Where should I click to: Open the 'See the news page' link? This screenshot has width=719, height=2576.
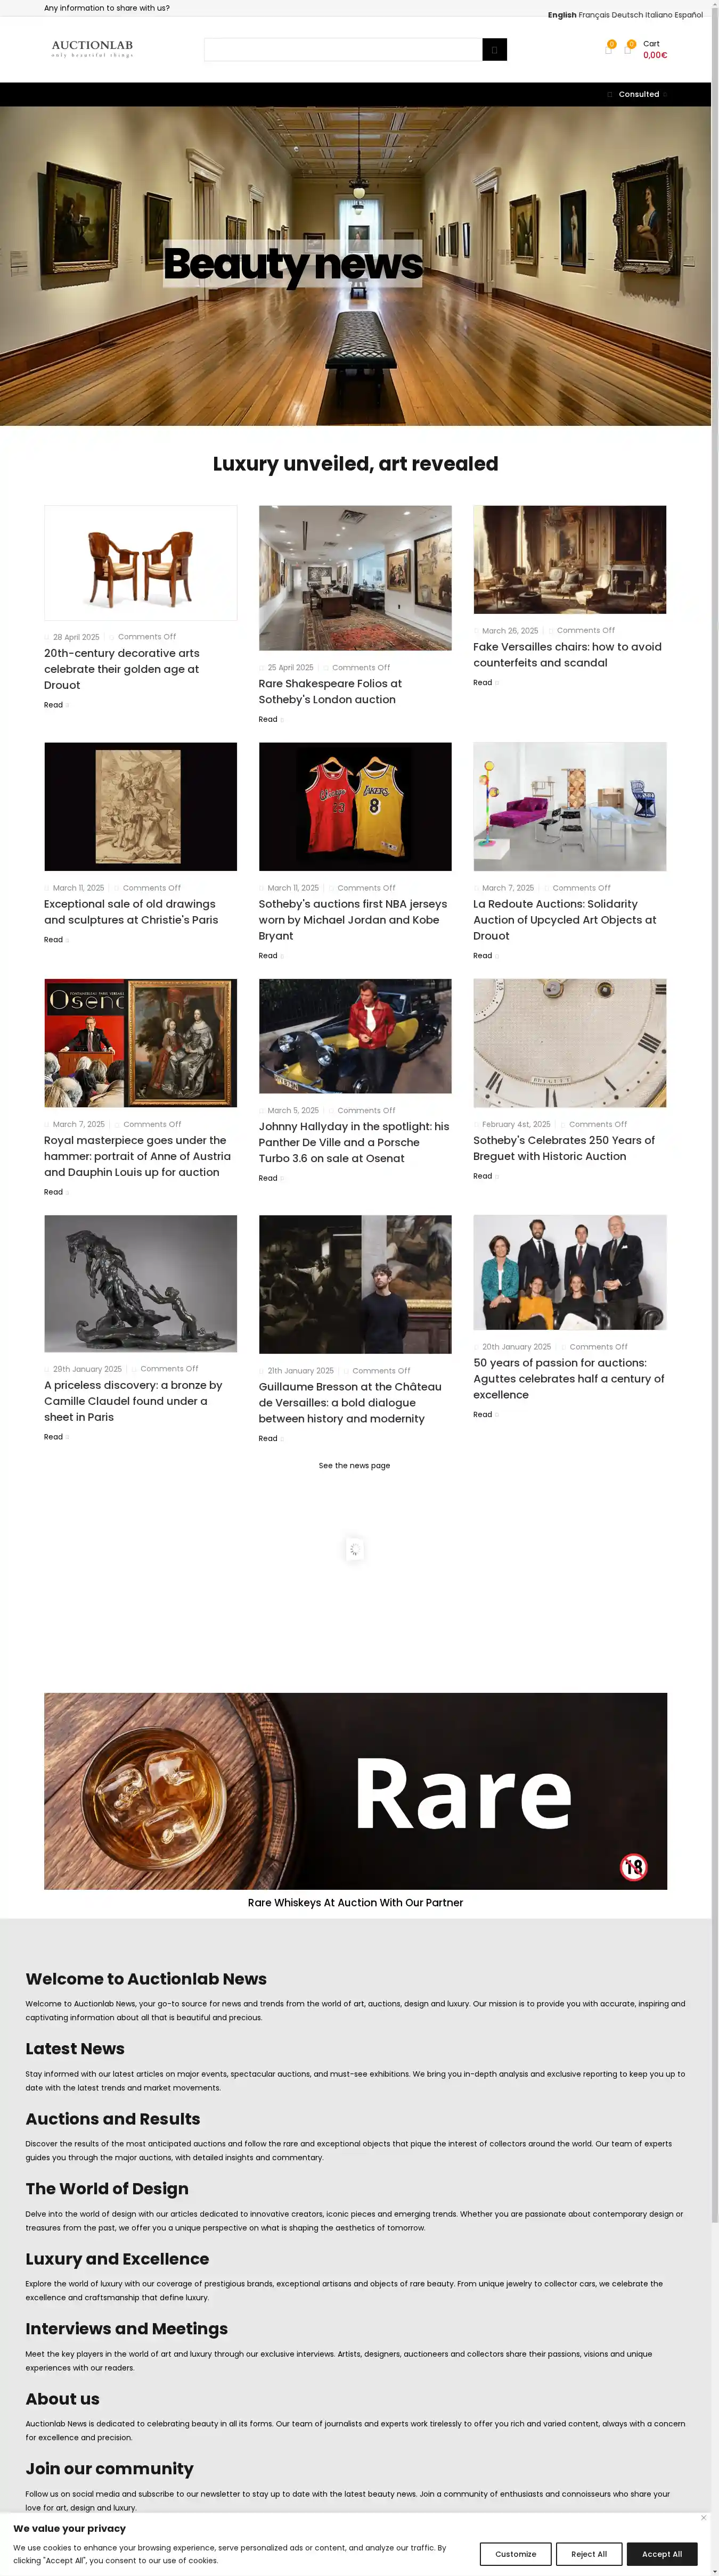354,1465
